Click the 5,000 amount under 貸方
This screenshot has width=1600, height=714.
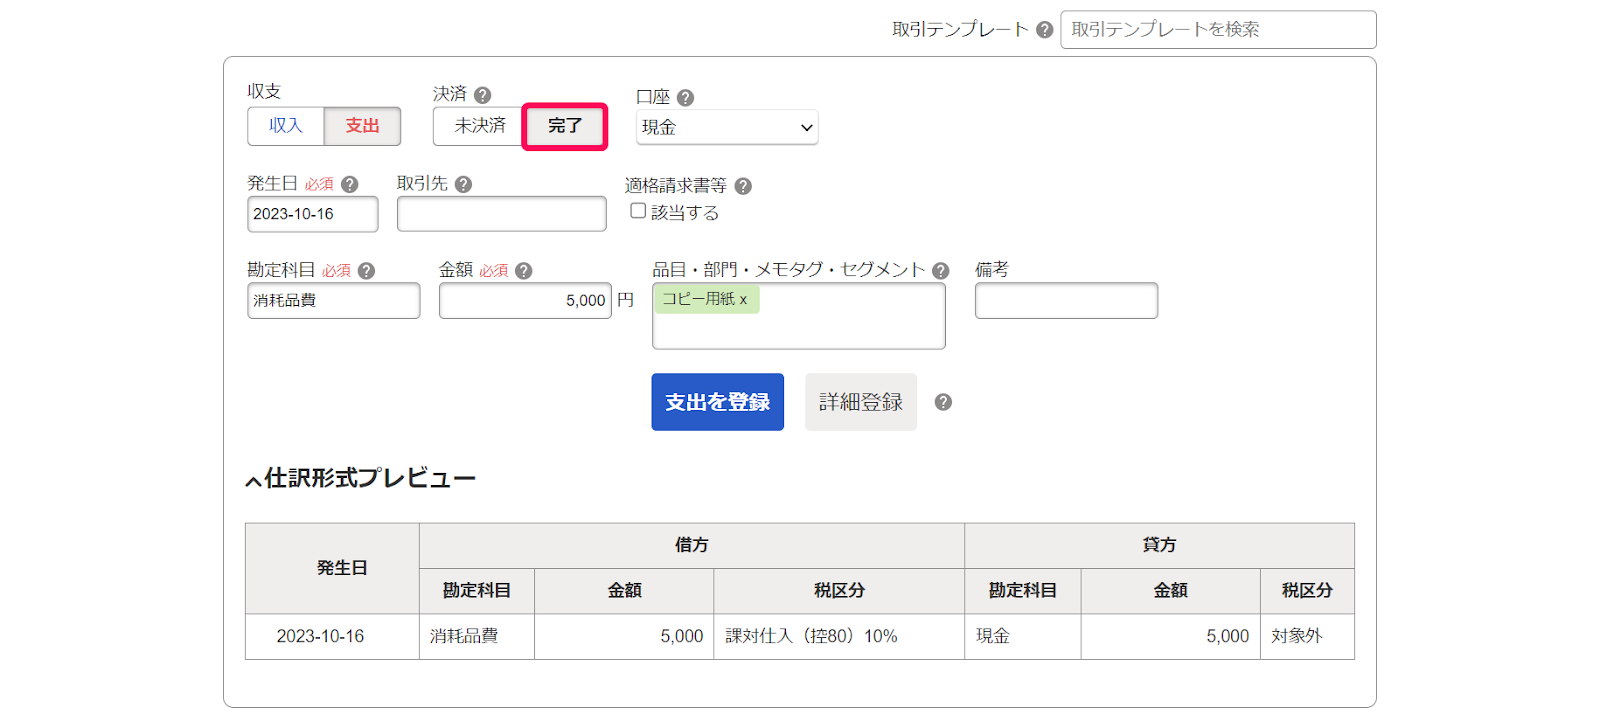[1171, 636]
